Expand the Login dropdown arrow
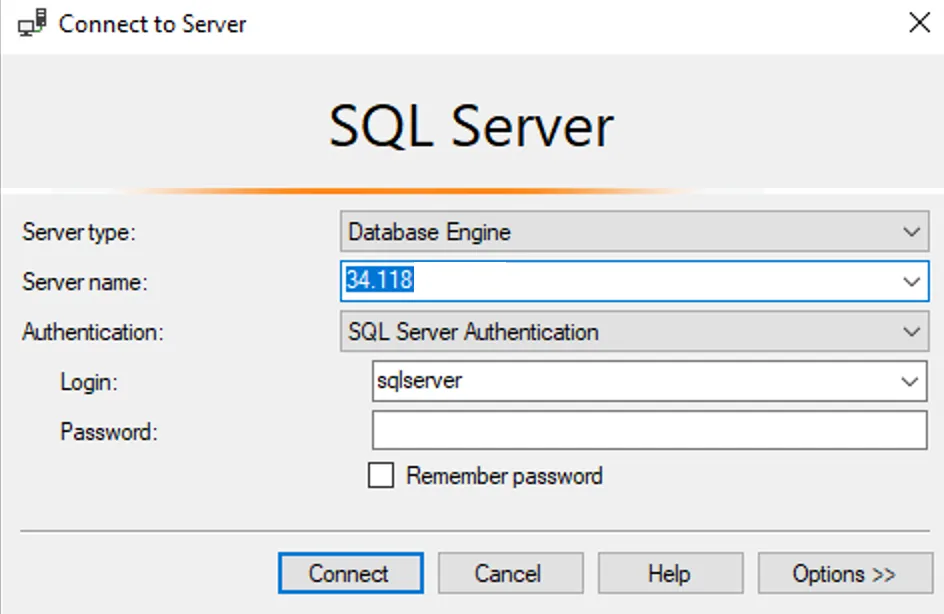944x614 pixels. (910, 381)
